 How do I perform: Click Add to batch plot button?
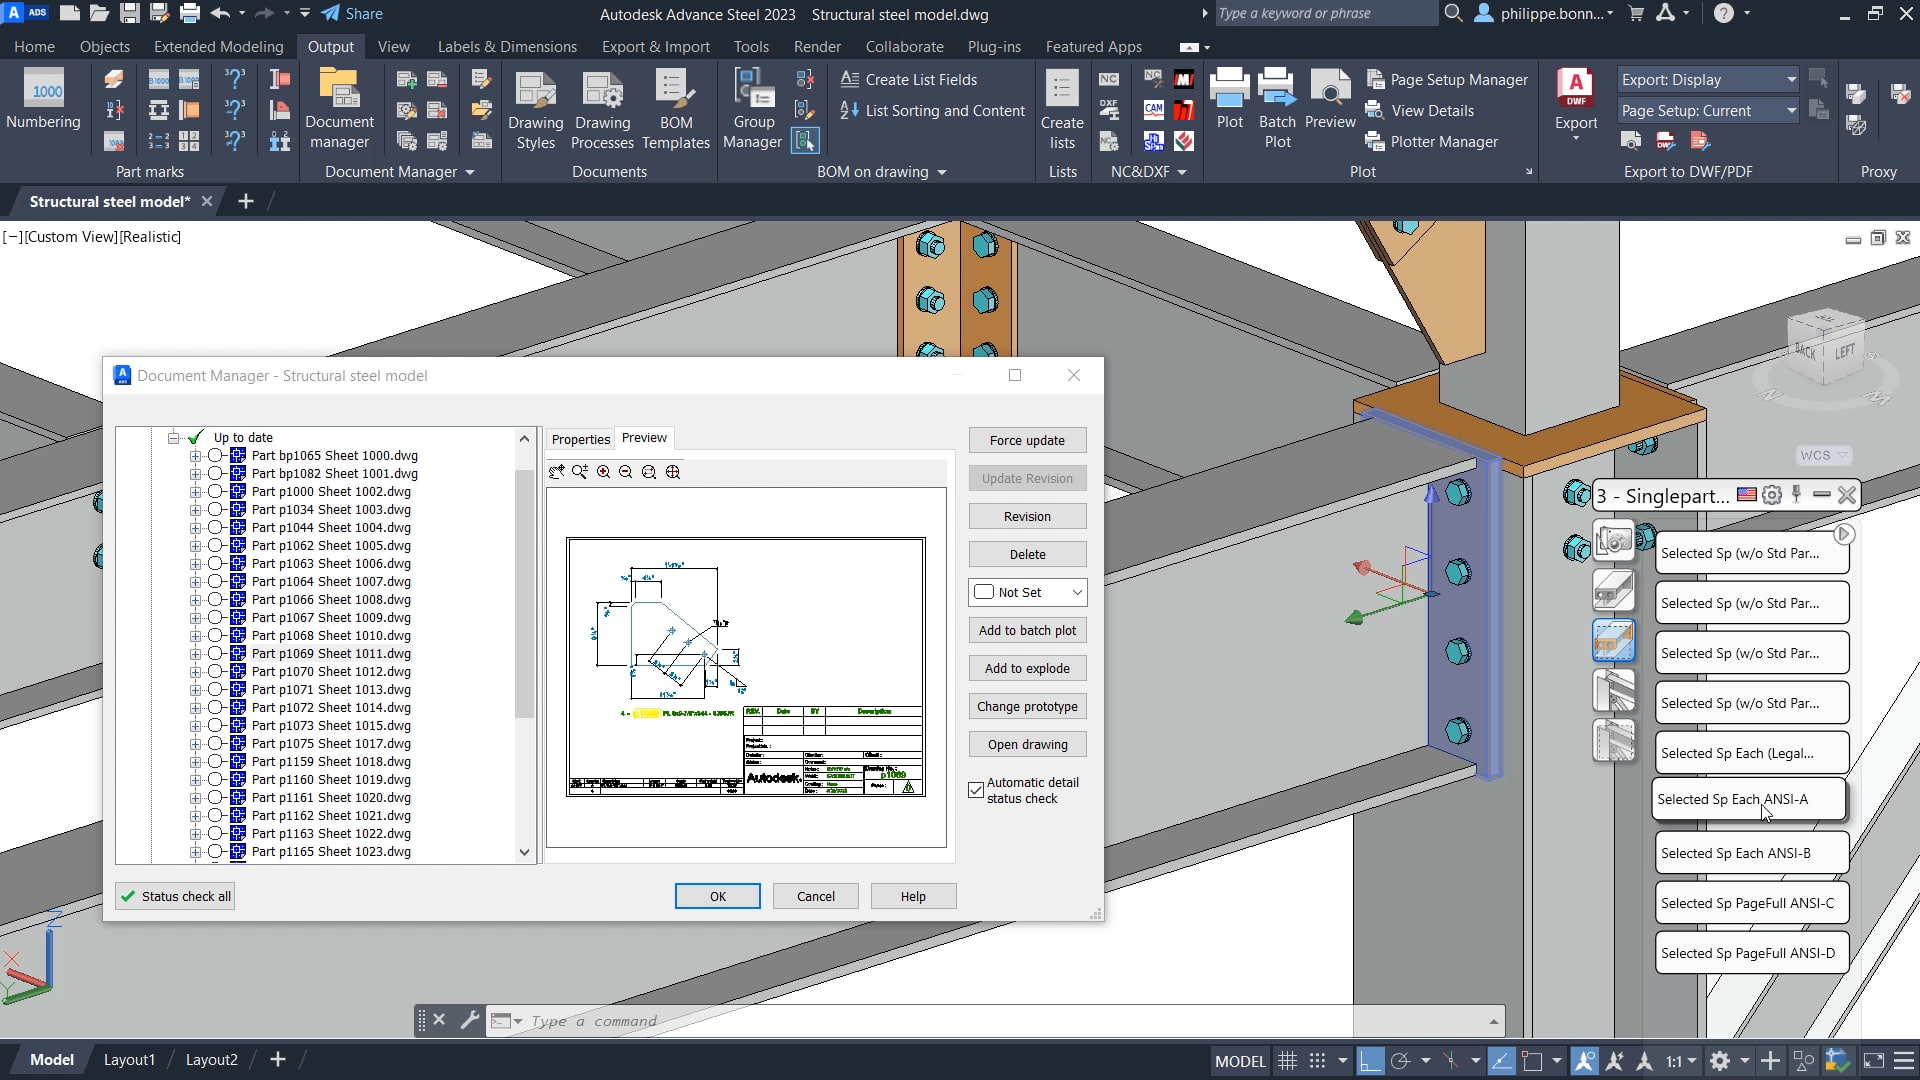click(1027, 630)
